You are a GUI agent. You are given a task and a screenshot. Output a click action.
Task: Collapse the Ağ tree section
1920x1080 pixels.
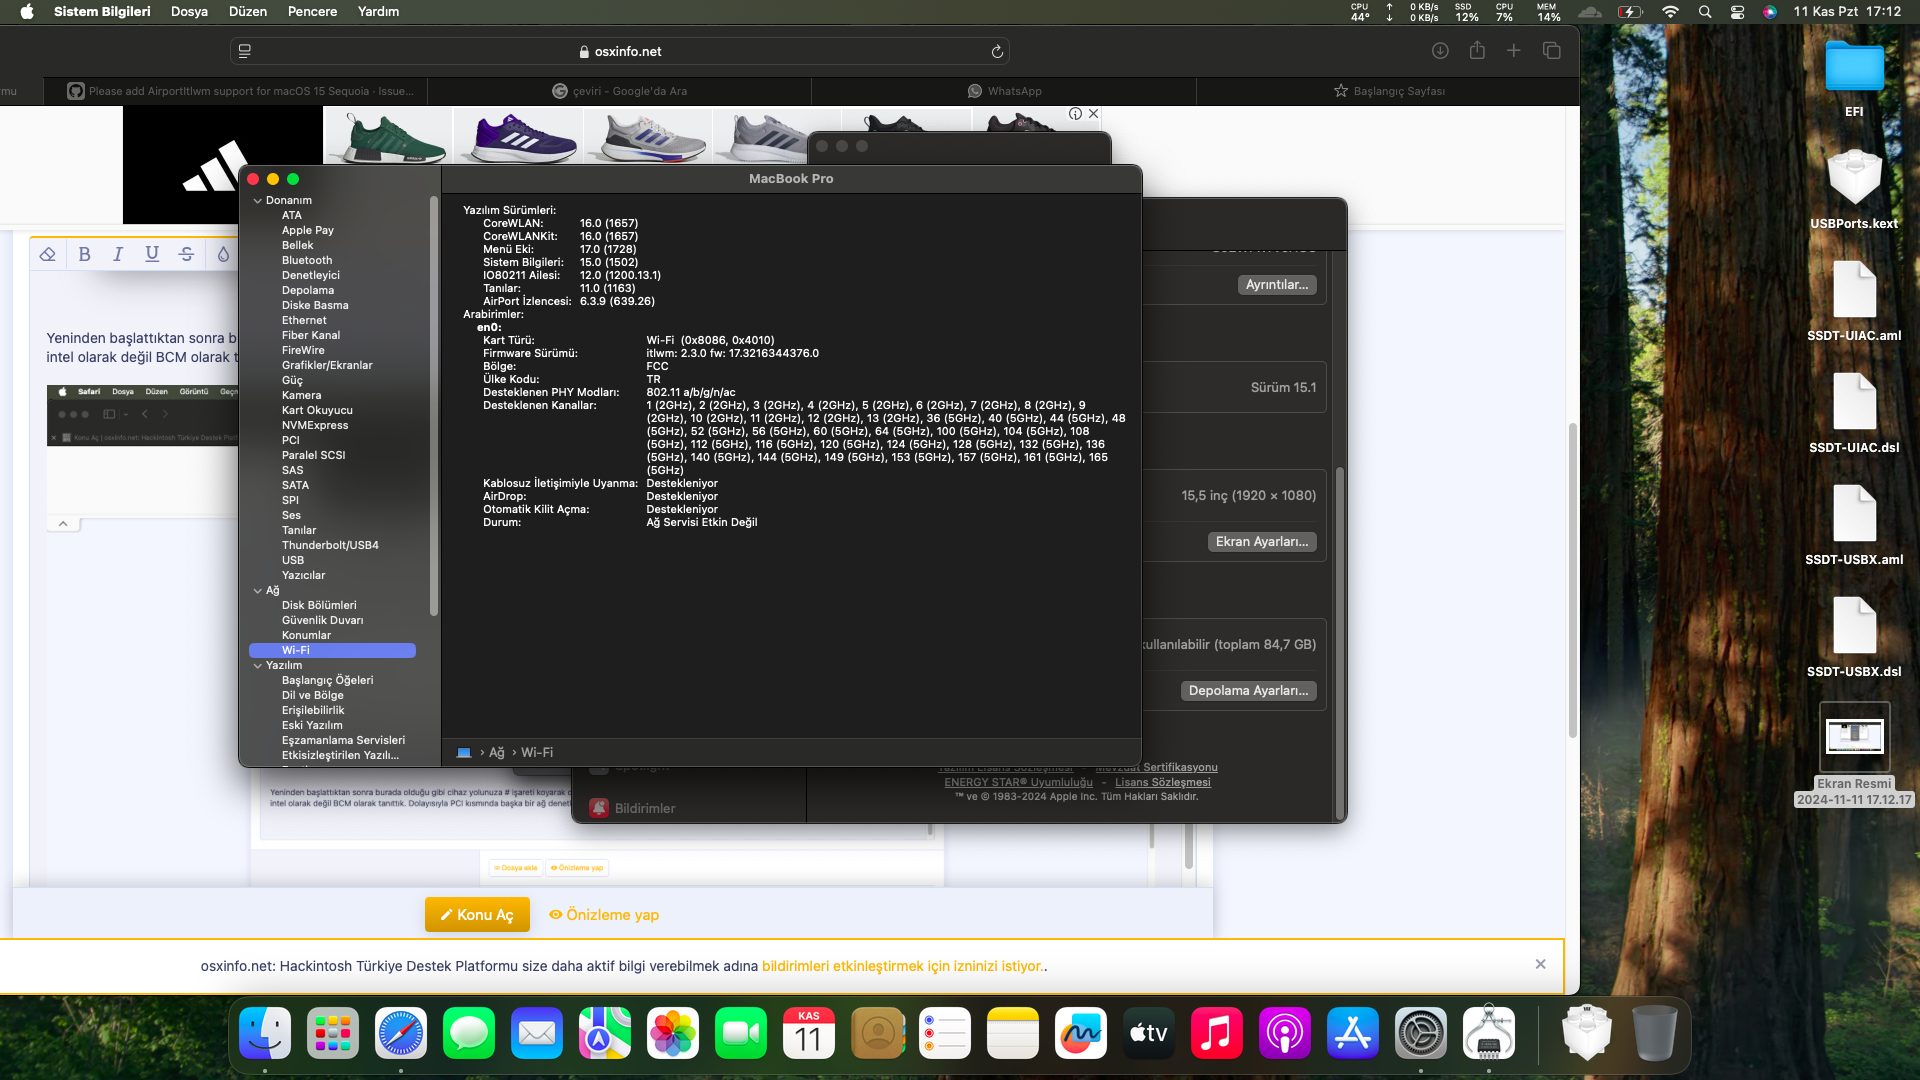pos(258,591)
